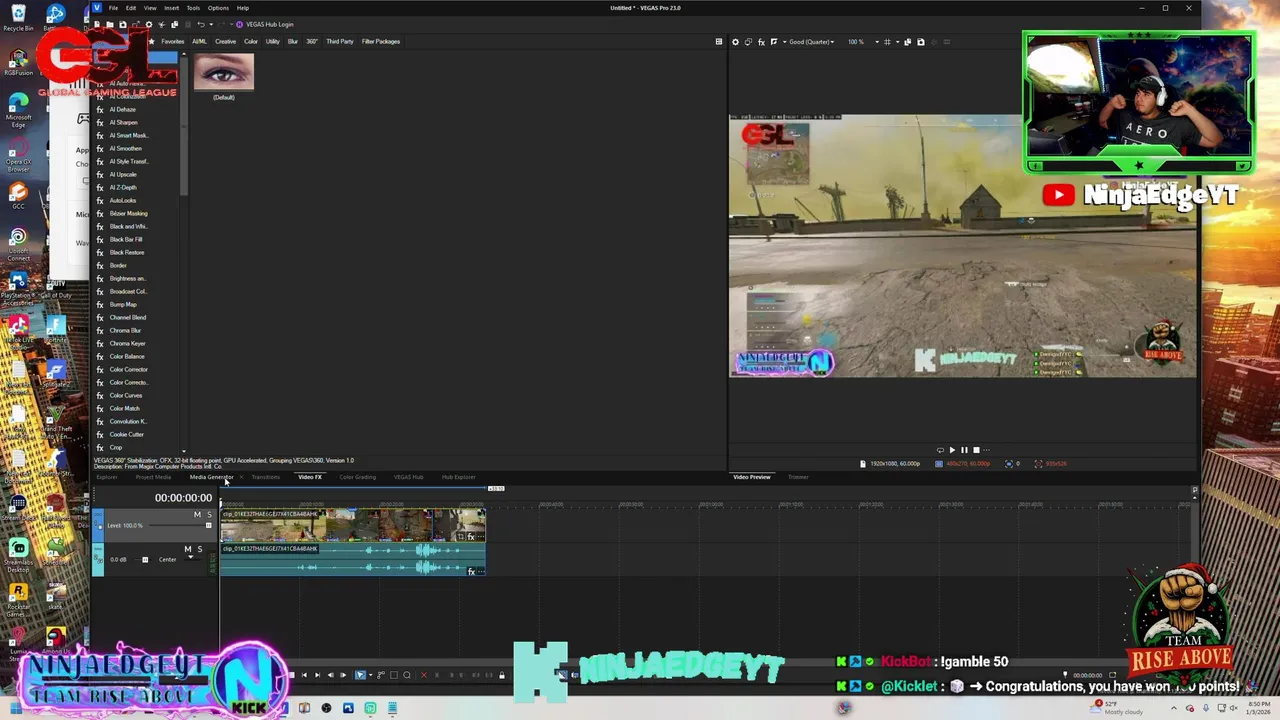This screenshot has width=1280, height=720.
Task: Select AI Dehaze effect in list
Action: point(122,110)
